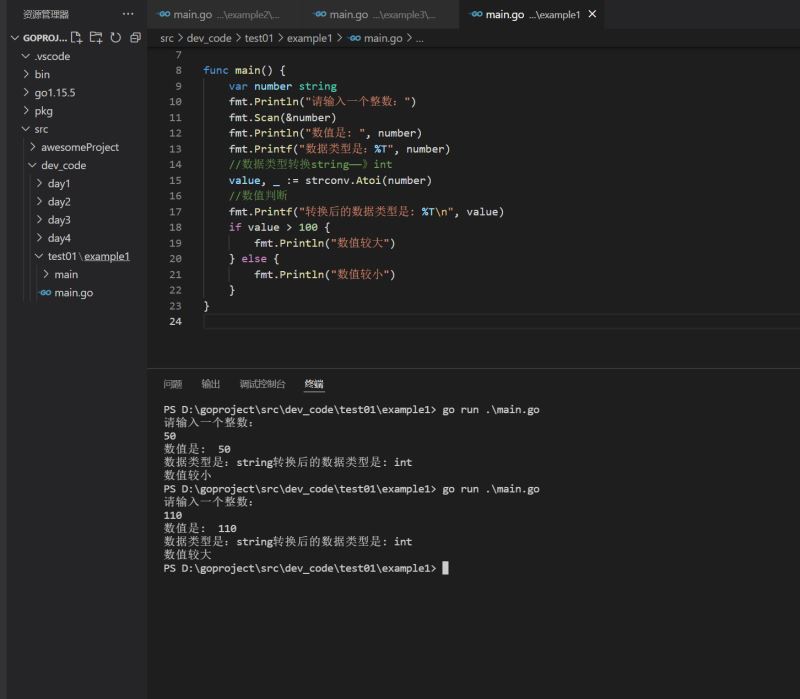Refresh the explorer with the reload icon
Image resolution: width=800 pixels, height=699 pixels.
tap(116, 37)
